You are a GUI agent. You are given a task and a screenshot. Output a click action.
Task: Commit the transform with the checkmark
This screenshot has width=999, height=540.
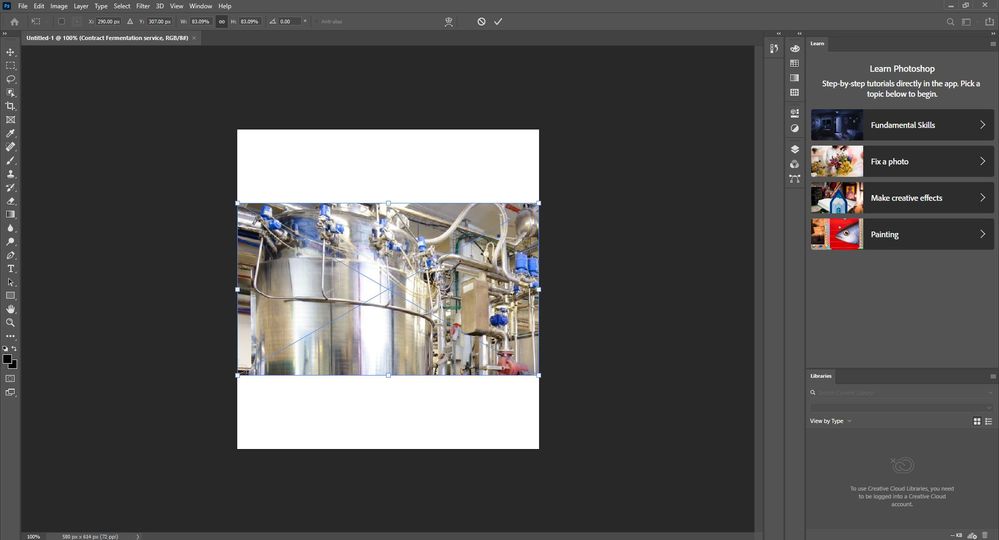[498, 21]
